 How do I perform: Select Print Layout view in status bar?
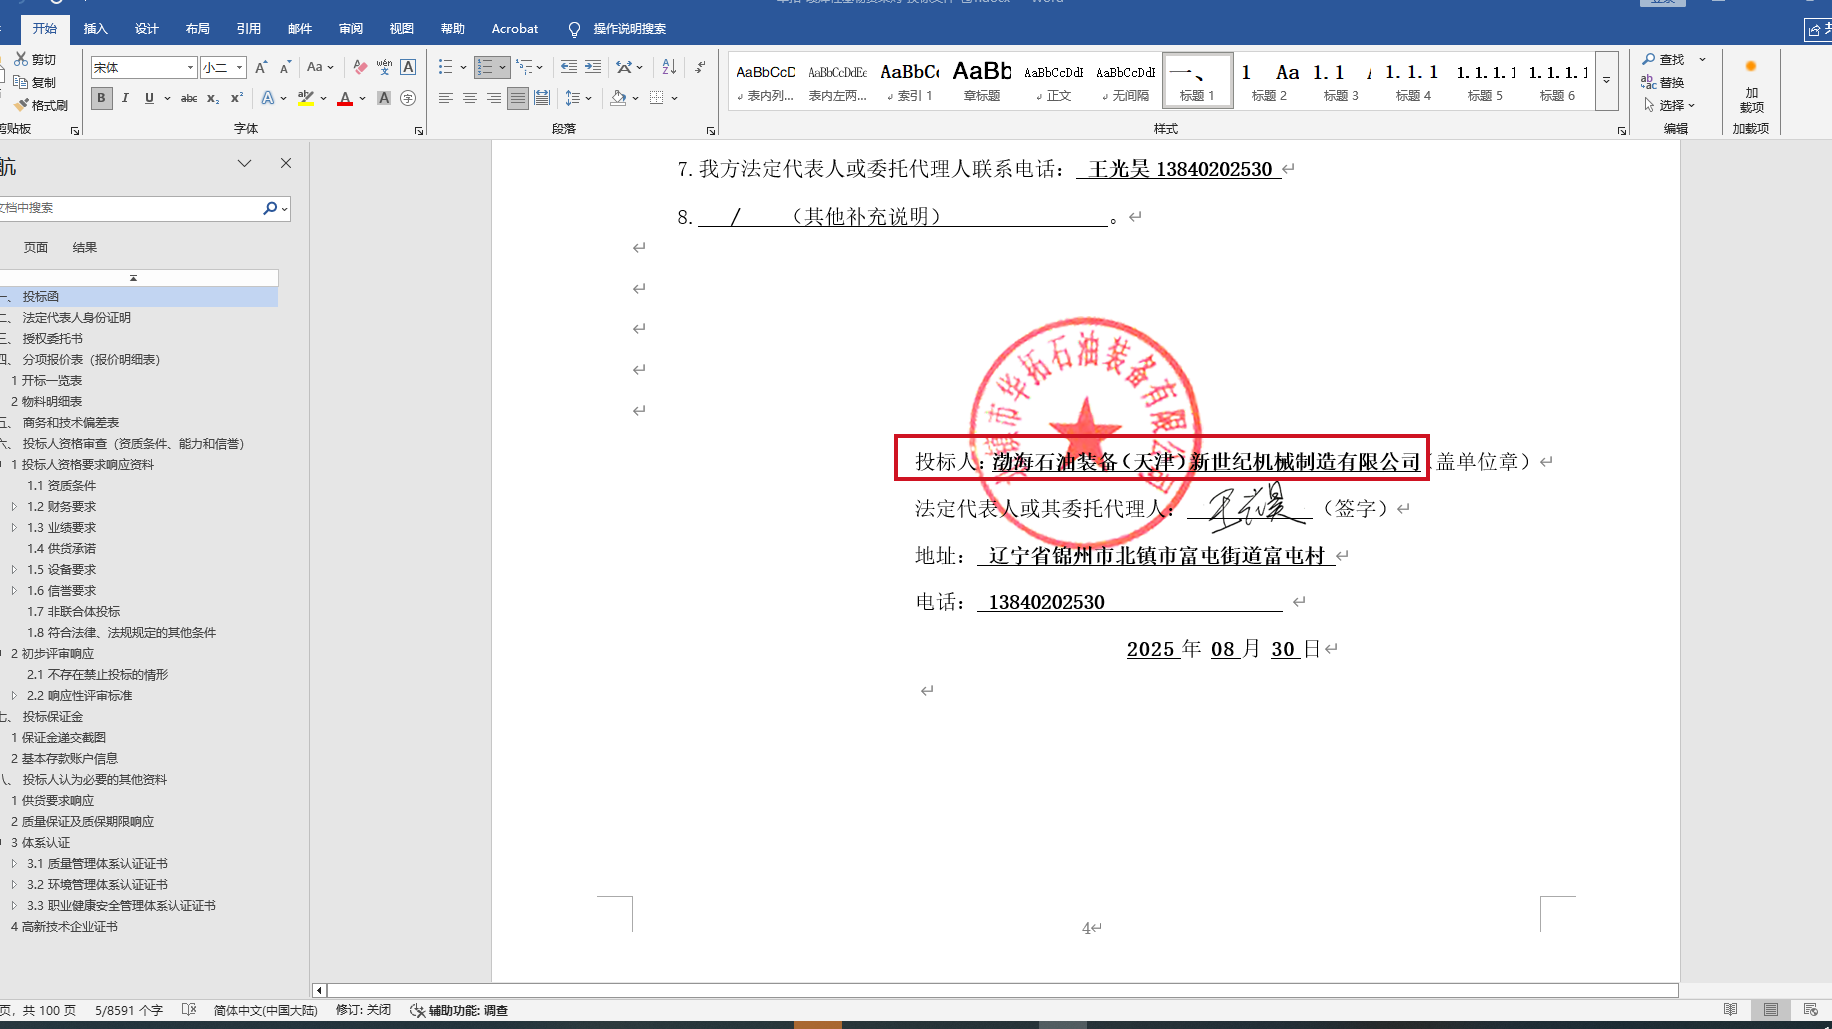point(1771,1010)
